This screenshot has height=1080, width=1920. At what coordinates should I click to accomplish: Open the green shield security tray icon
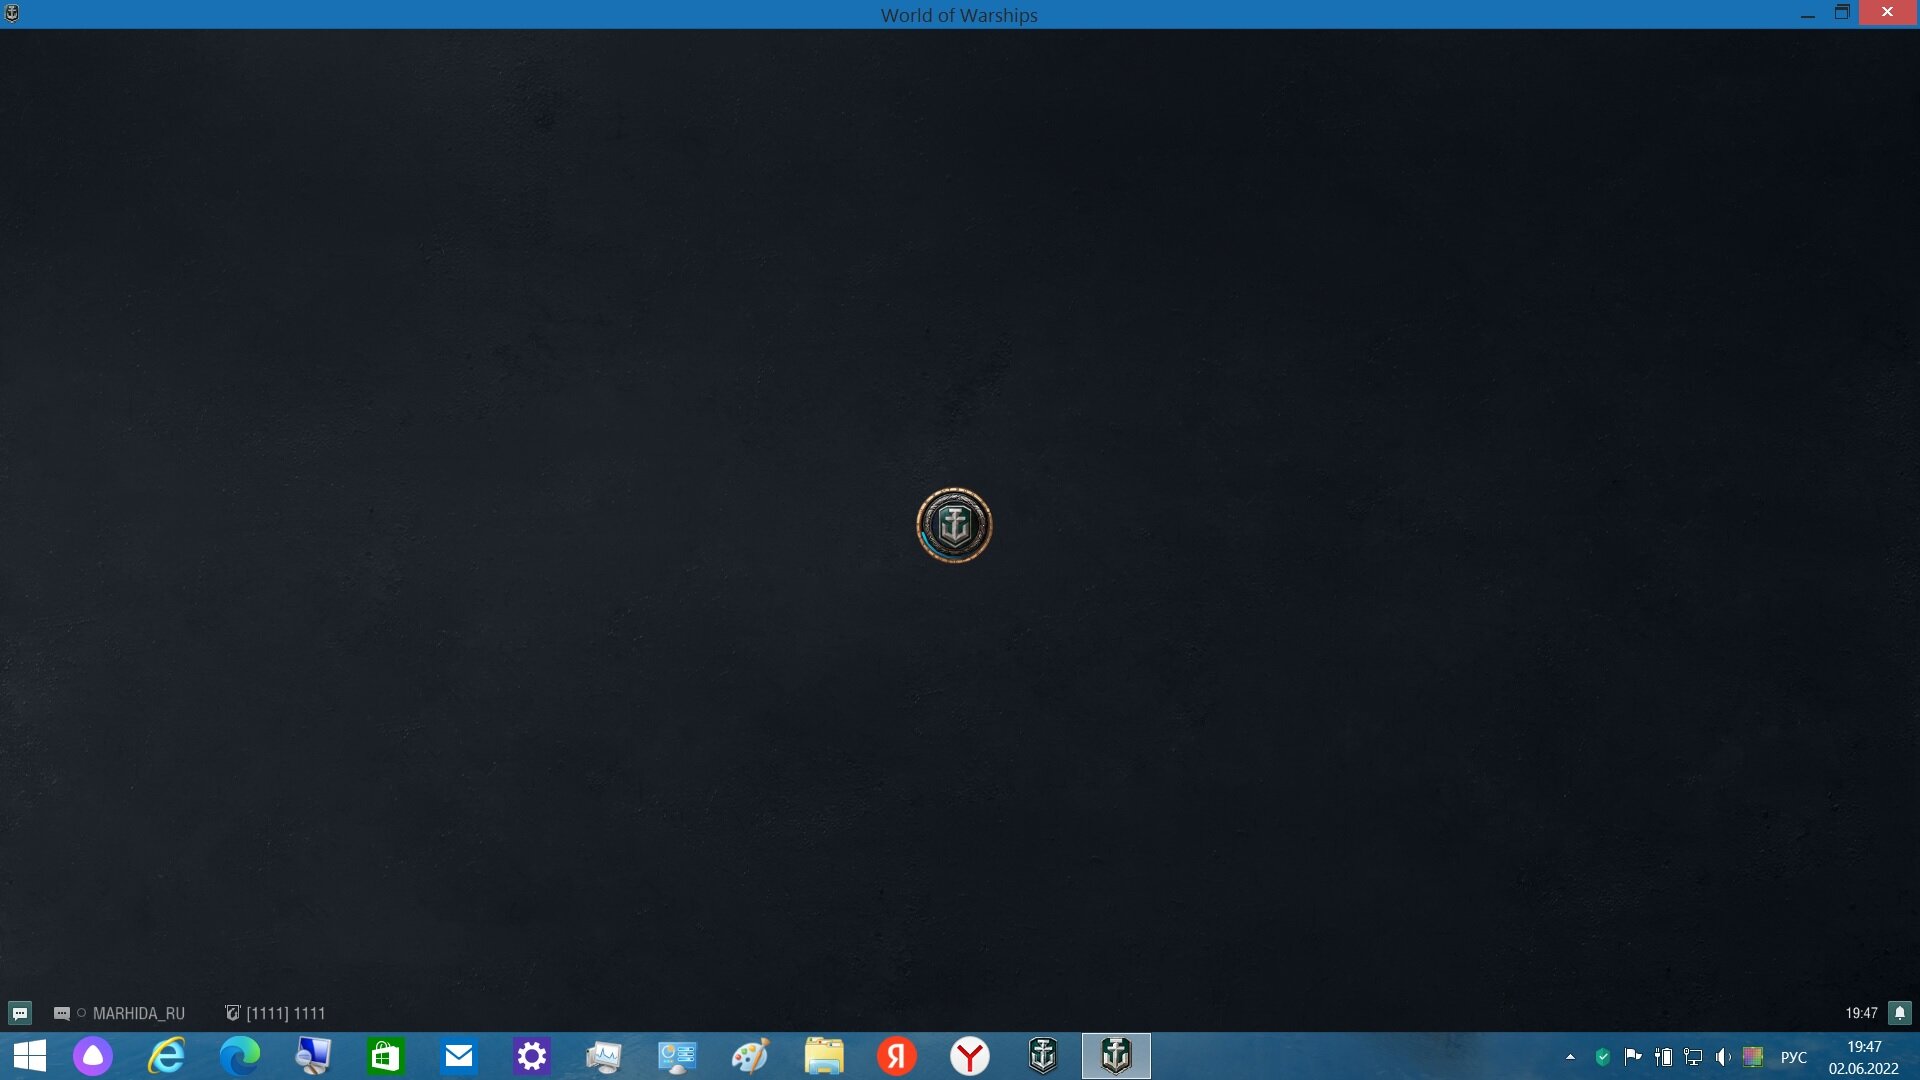point(1602,1057)
